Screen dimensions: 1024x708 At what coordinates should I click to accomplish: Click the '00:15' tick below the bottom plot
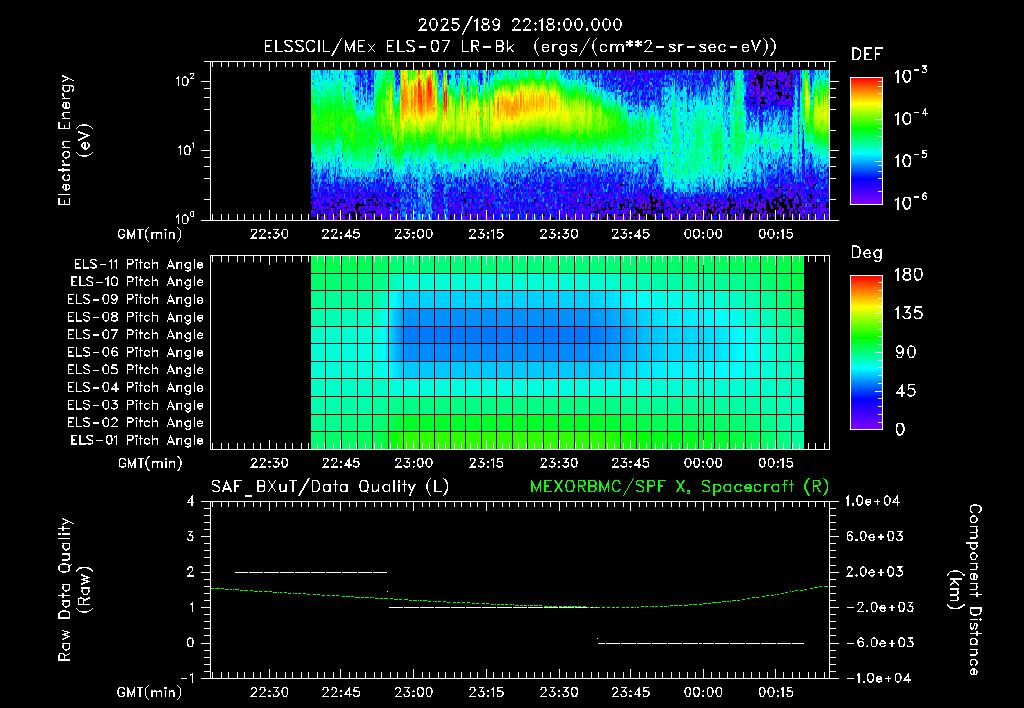pos(776,692)
